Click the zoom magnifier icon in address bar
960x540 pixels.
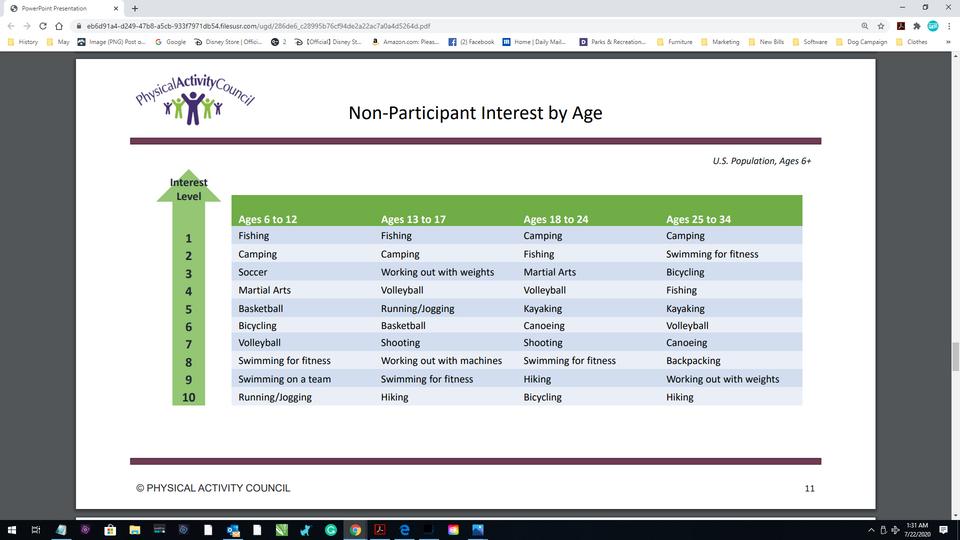[x=864, y=26]
